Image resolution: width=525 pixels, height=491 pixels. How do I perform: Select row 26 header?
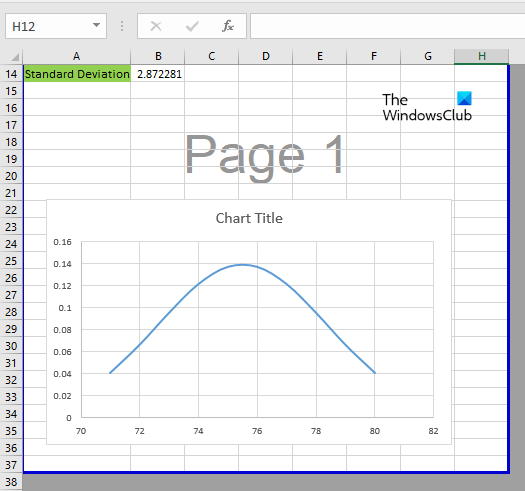[x=11, y=278]
